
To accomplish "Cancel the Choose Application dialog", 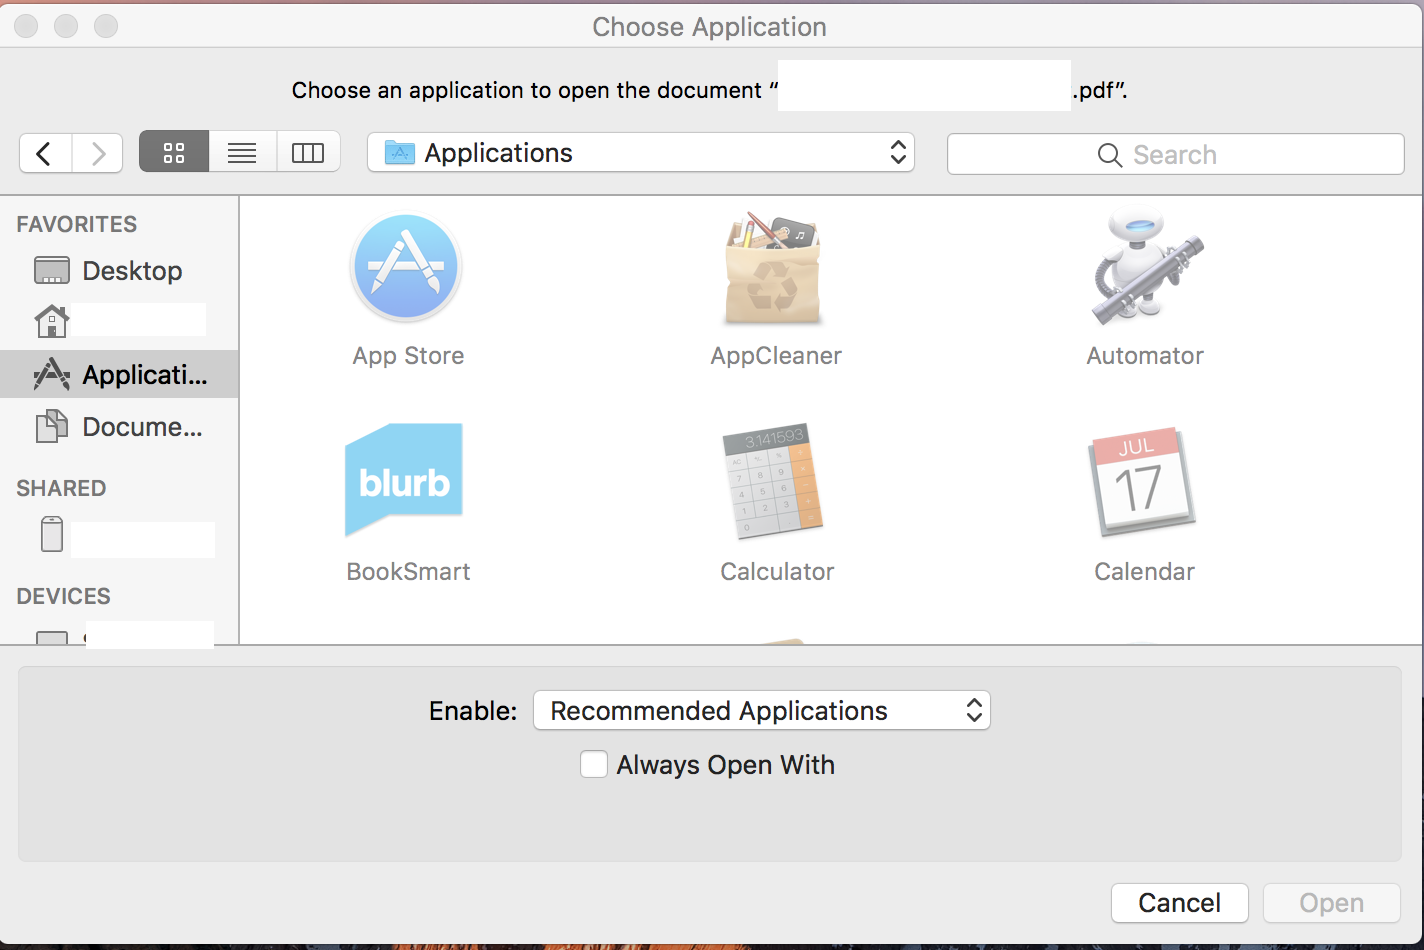I will tap(1180, 903).
